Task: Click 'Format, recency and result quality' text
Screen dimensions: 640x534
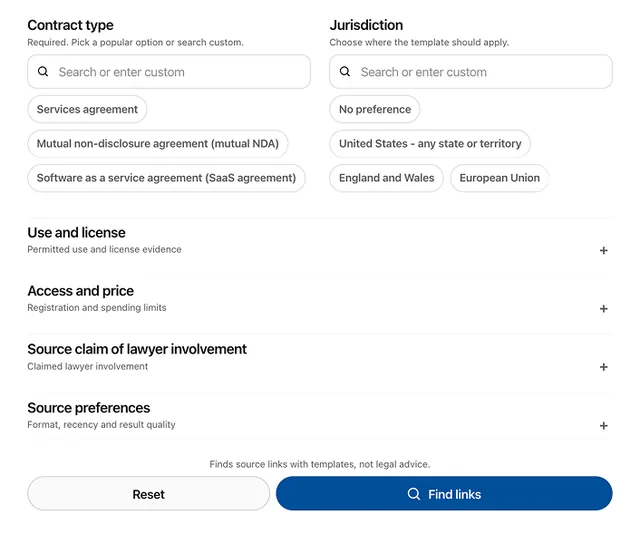Action: point(101,425)
